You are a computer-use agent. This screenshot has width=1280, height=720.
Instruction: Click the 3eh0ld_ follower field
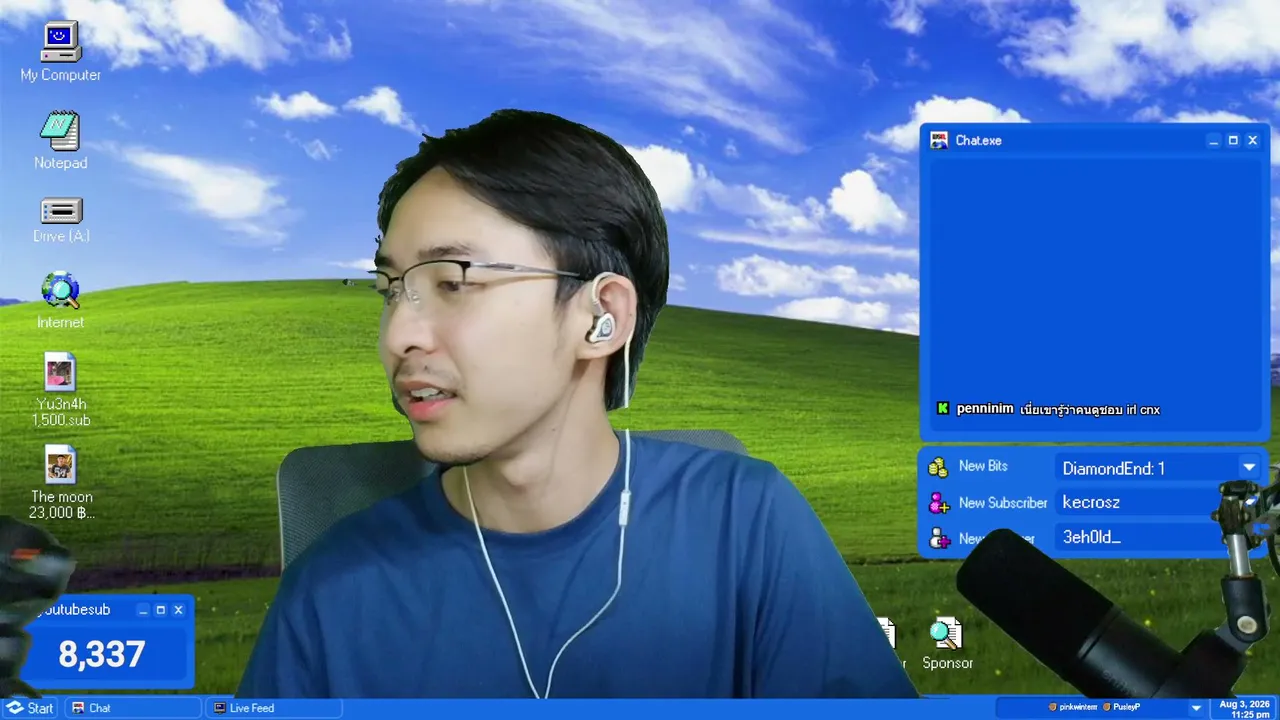click(1141, 537)
